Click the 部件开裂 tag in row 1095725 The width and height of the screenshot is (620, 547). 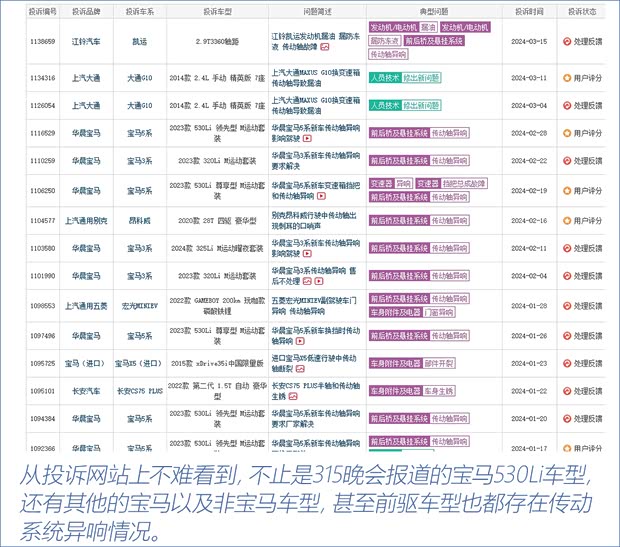439,363
